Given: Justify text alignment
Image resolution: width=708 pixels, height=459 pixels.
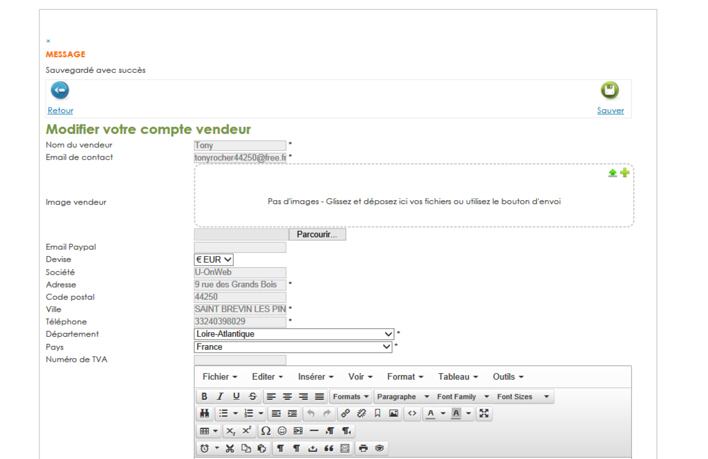Looking at the screenshot, I should (320, 396).
